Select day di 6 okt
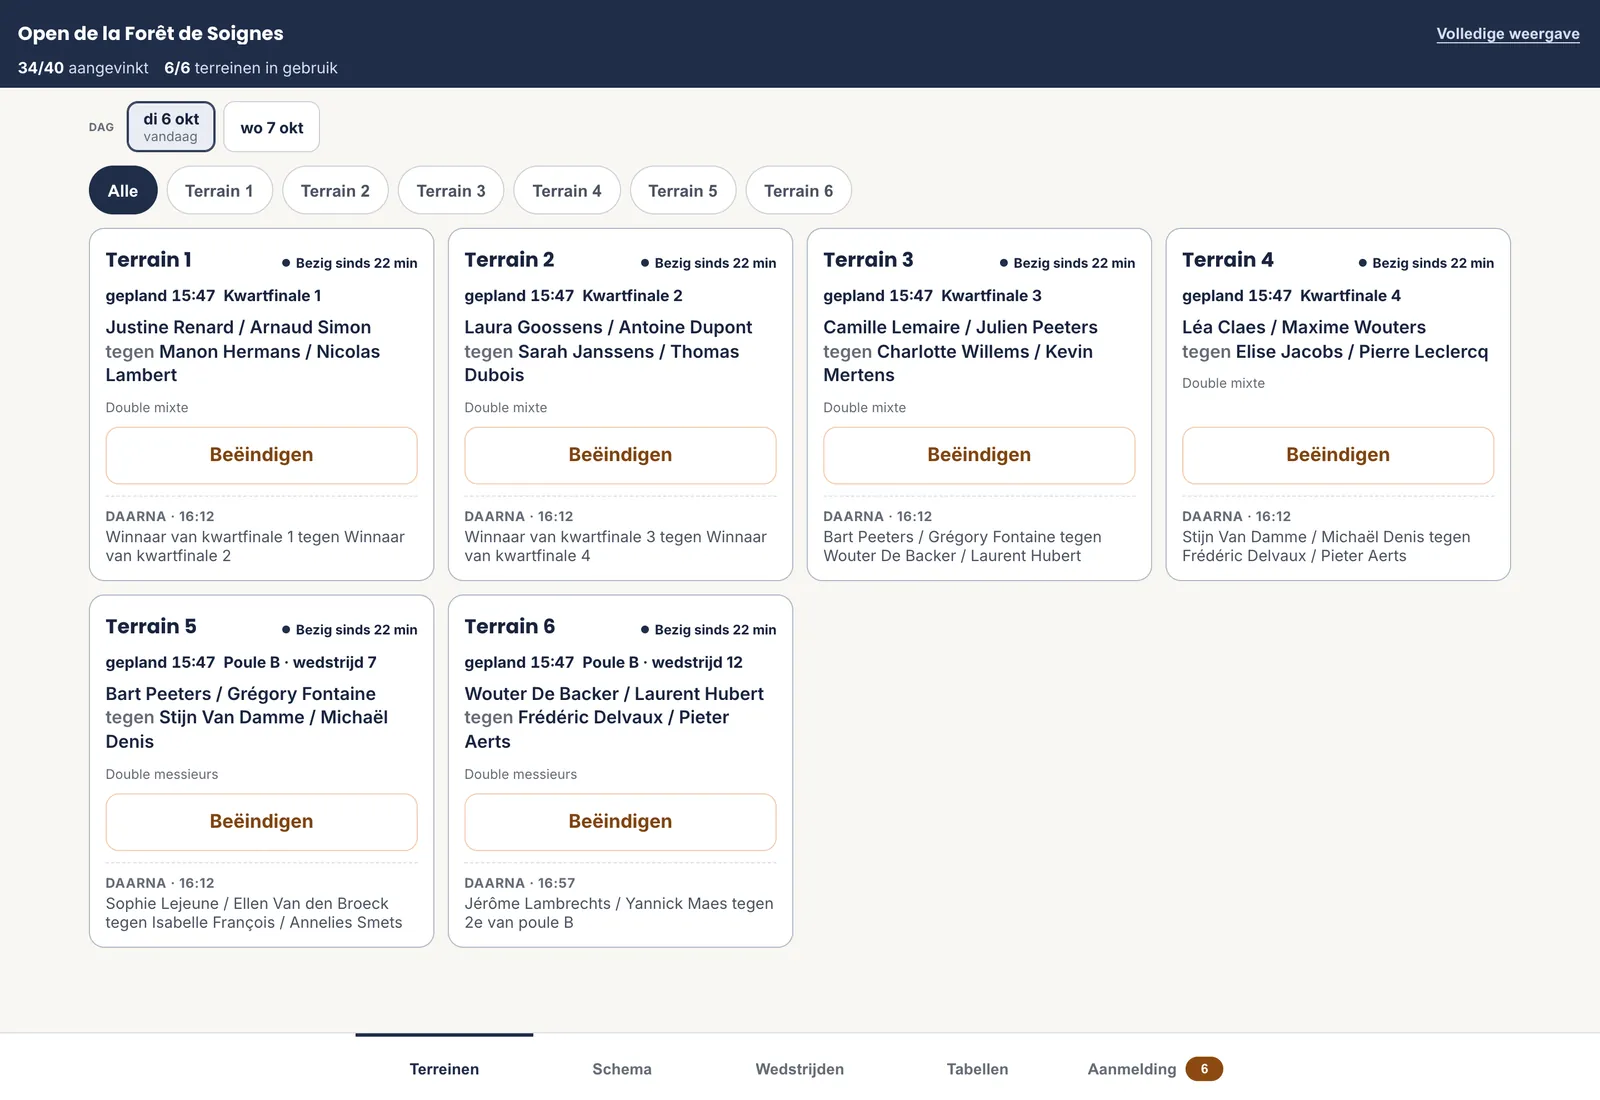 coord(171,127)
